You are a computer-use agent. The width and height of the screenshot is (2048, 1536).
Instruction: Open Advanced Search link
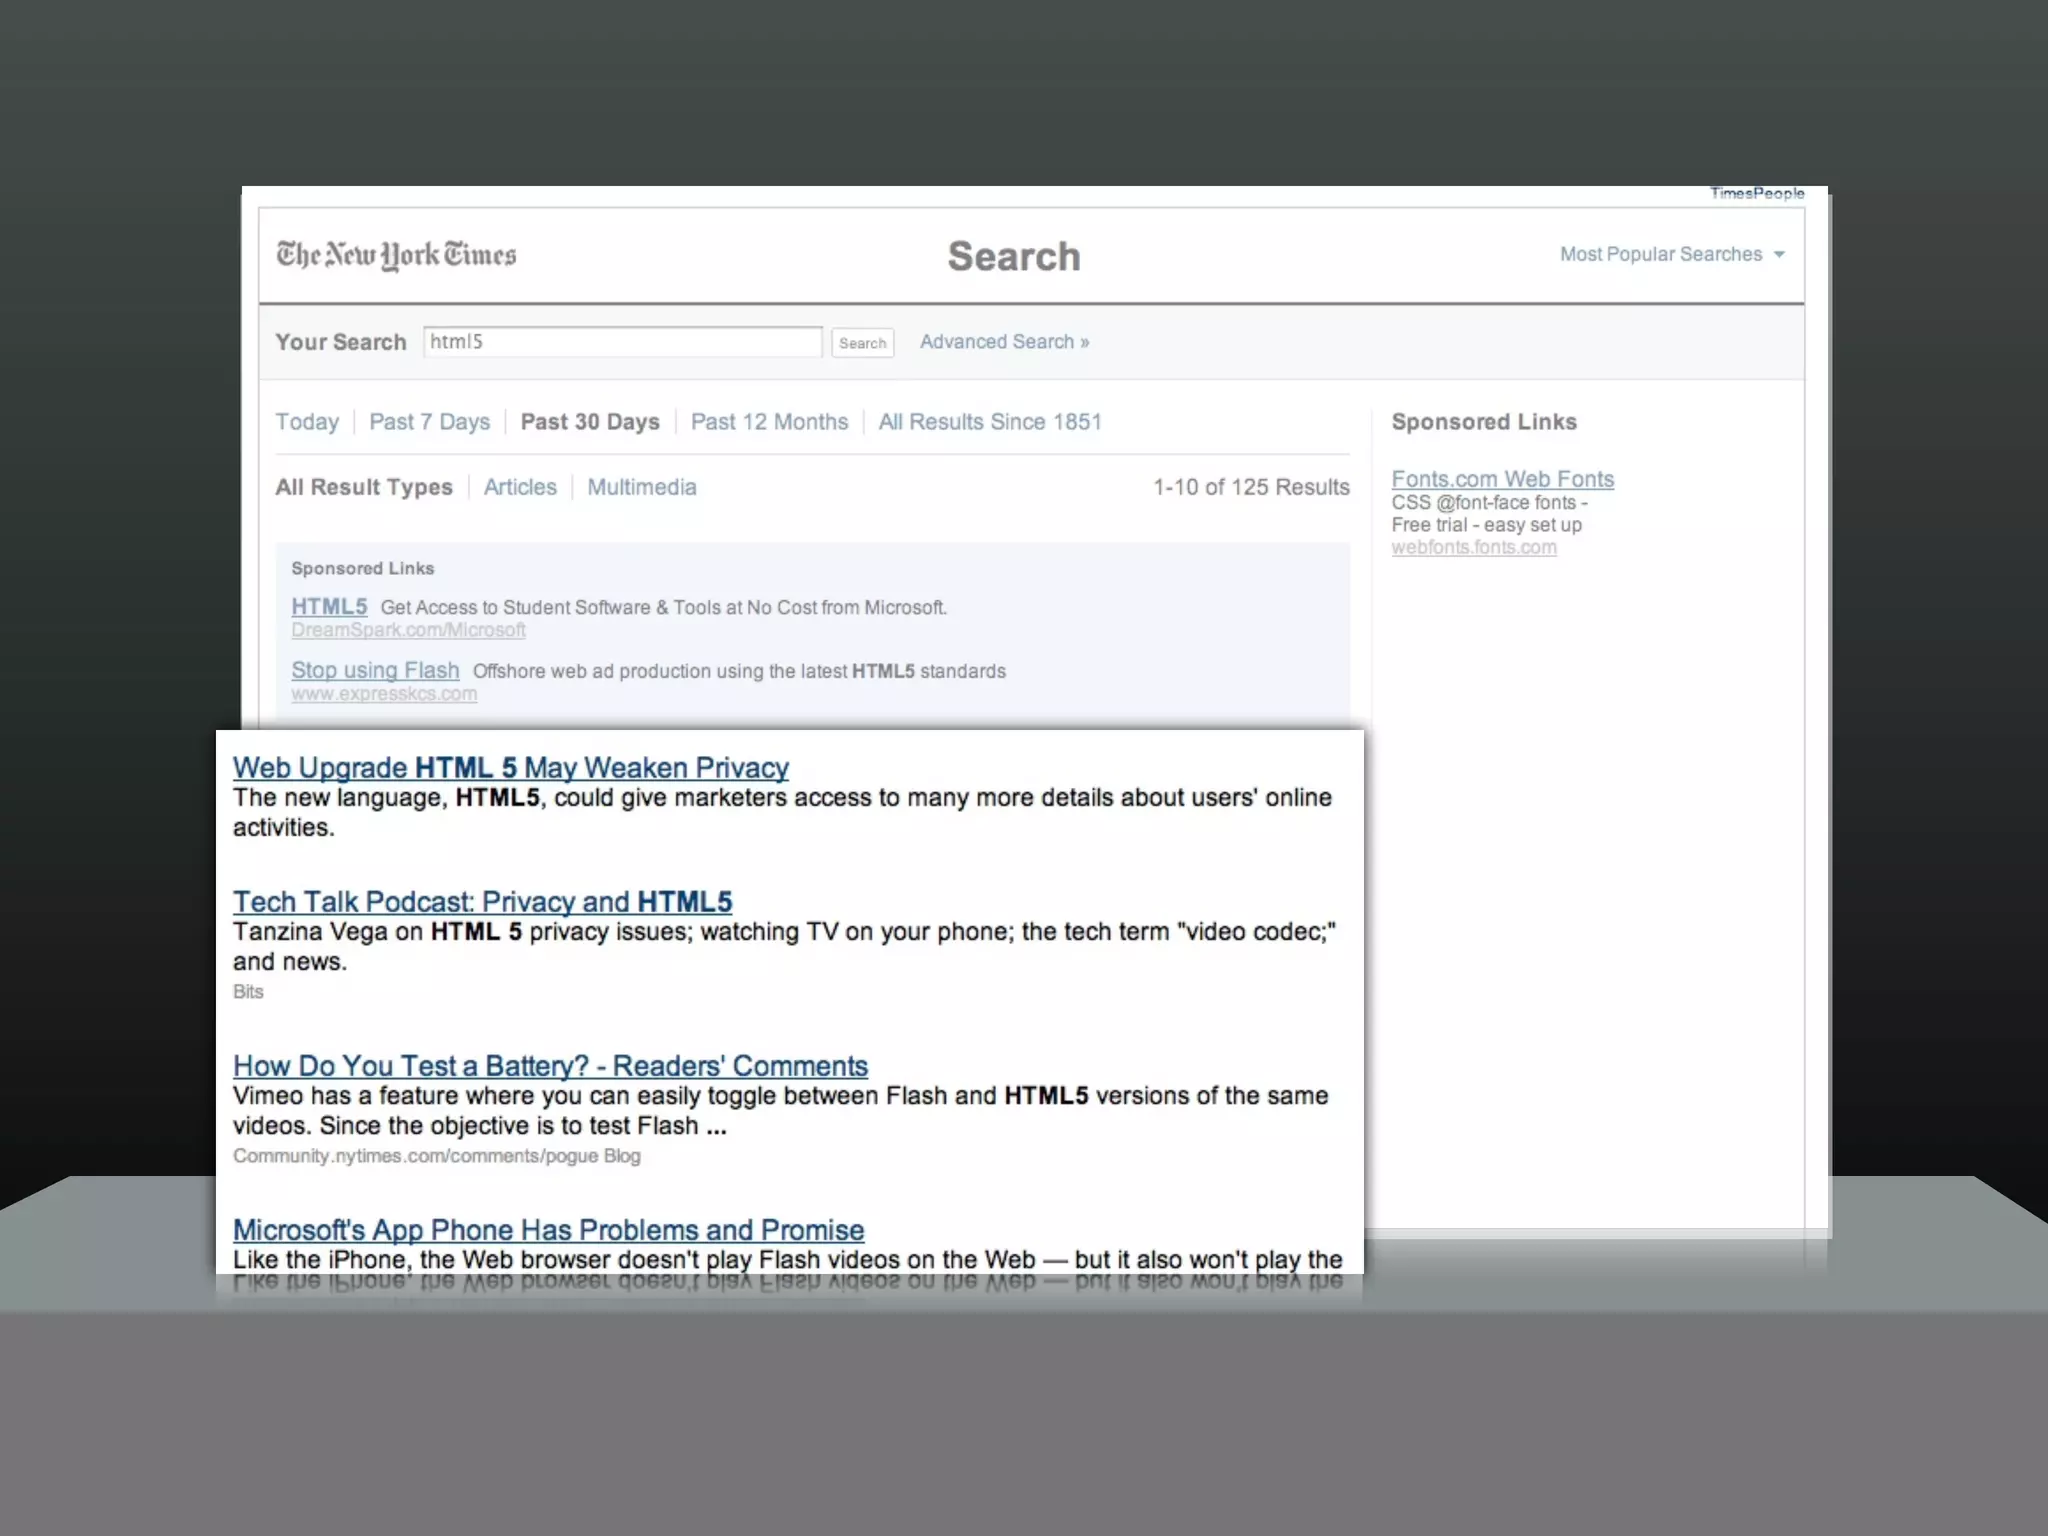pyautogui.click(x=1004, y=342)
